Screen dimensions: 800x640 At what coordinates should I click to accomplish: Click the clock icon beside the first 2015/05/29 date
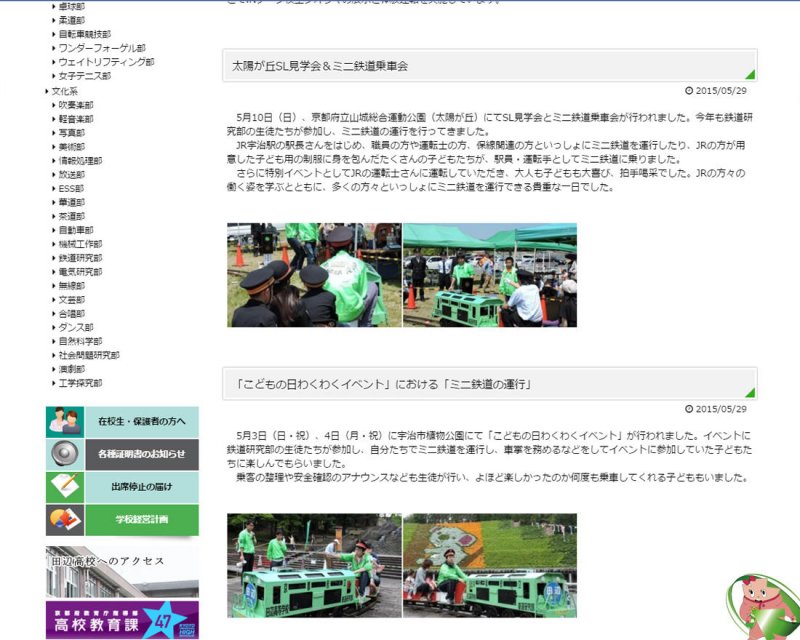coord(689,90)
